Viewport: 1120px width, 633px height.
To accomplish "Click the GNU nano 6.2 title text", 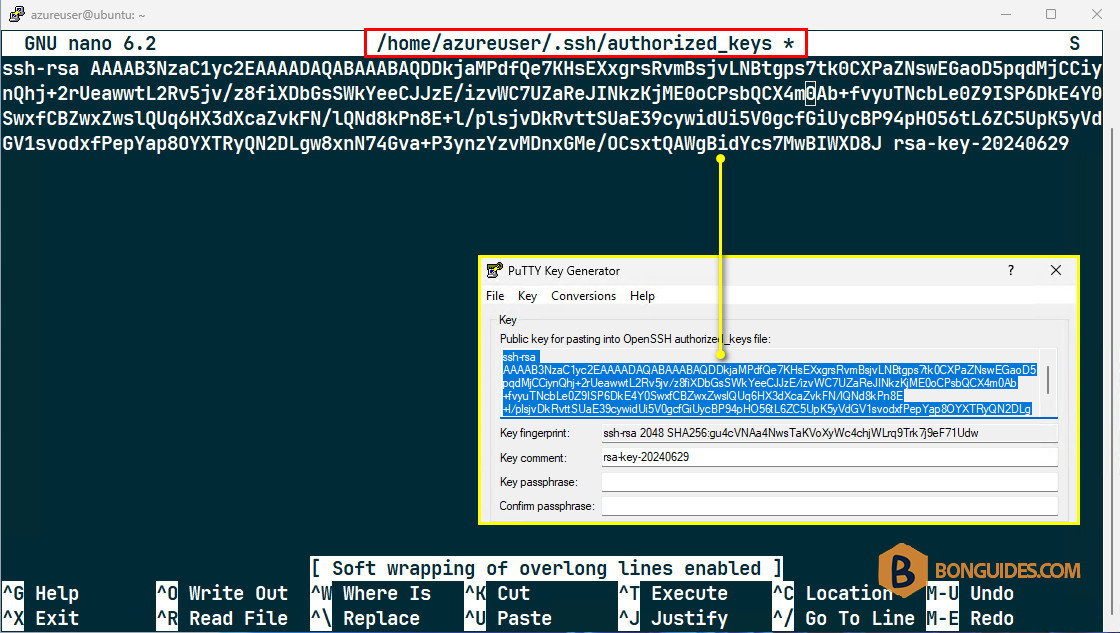I will coord(90,44).
